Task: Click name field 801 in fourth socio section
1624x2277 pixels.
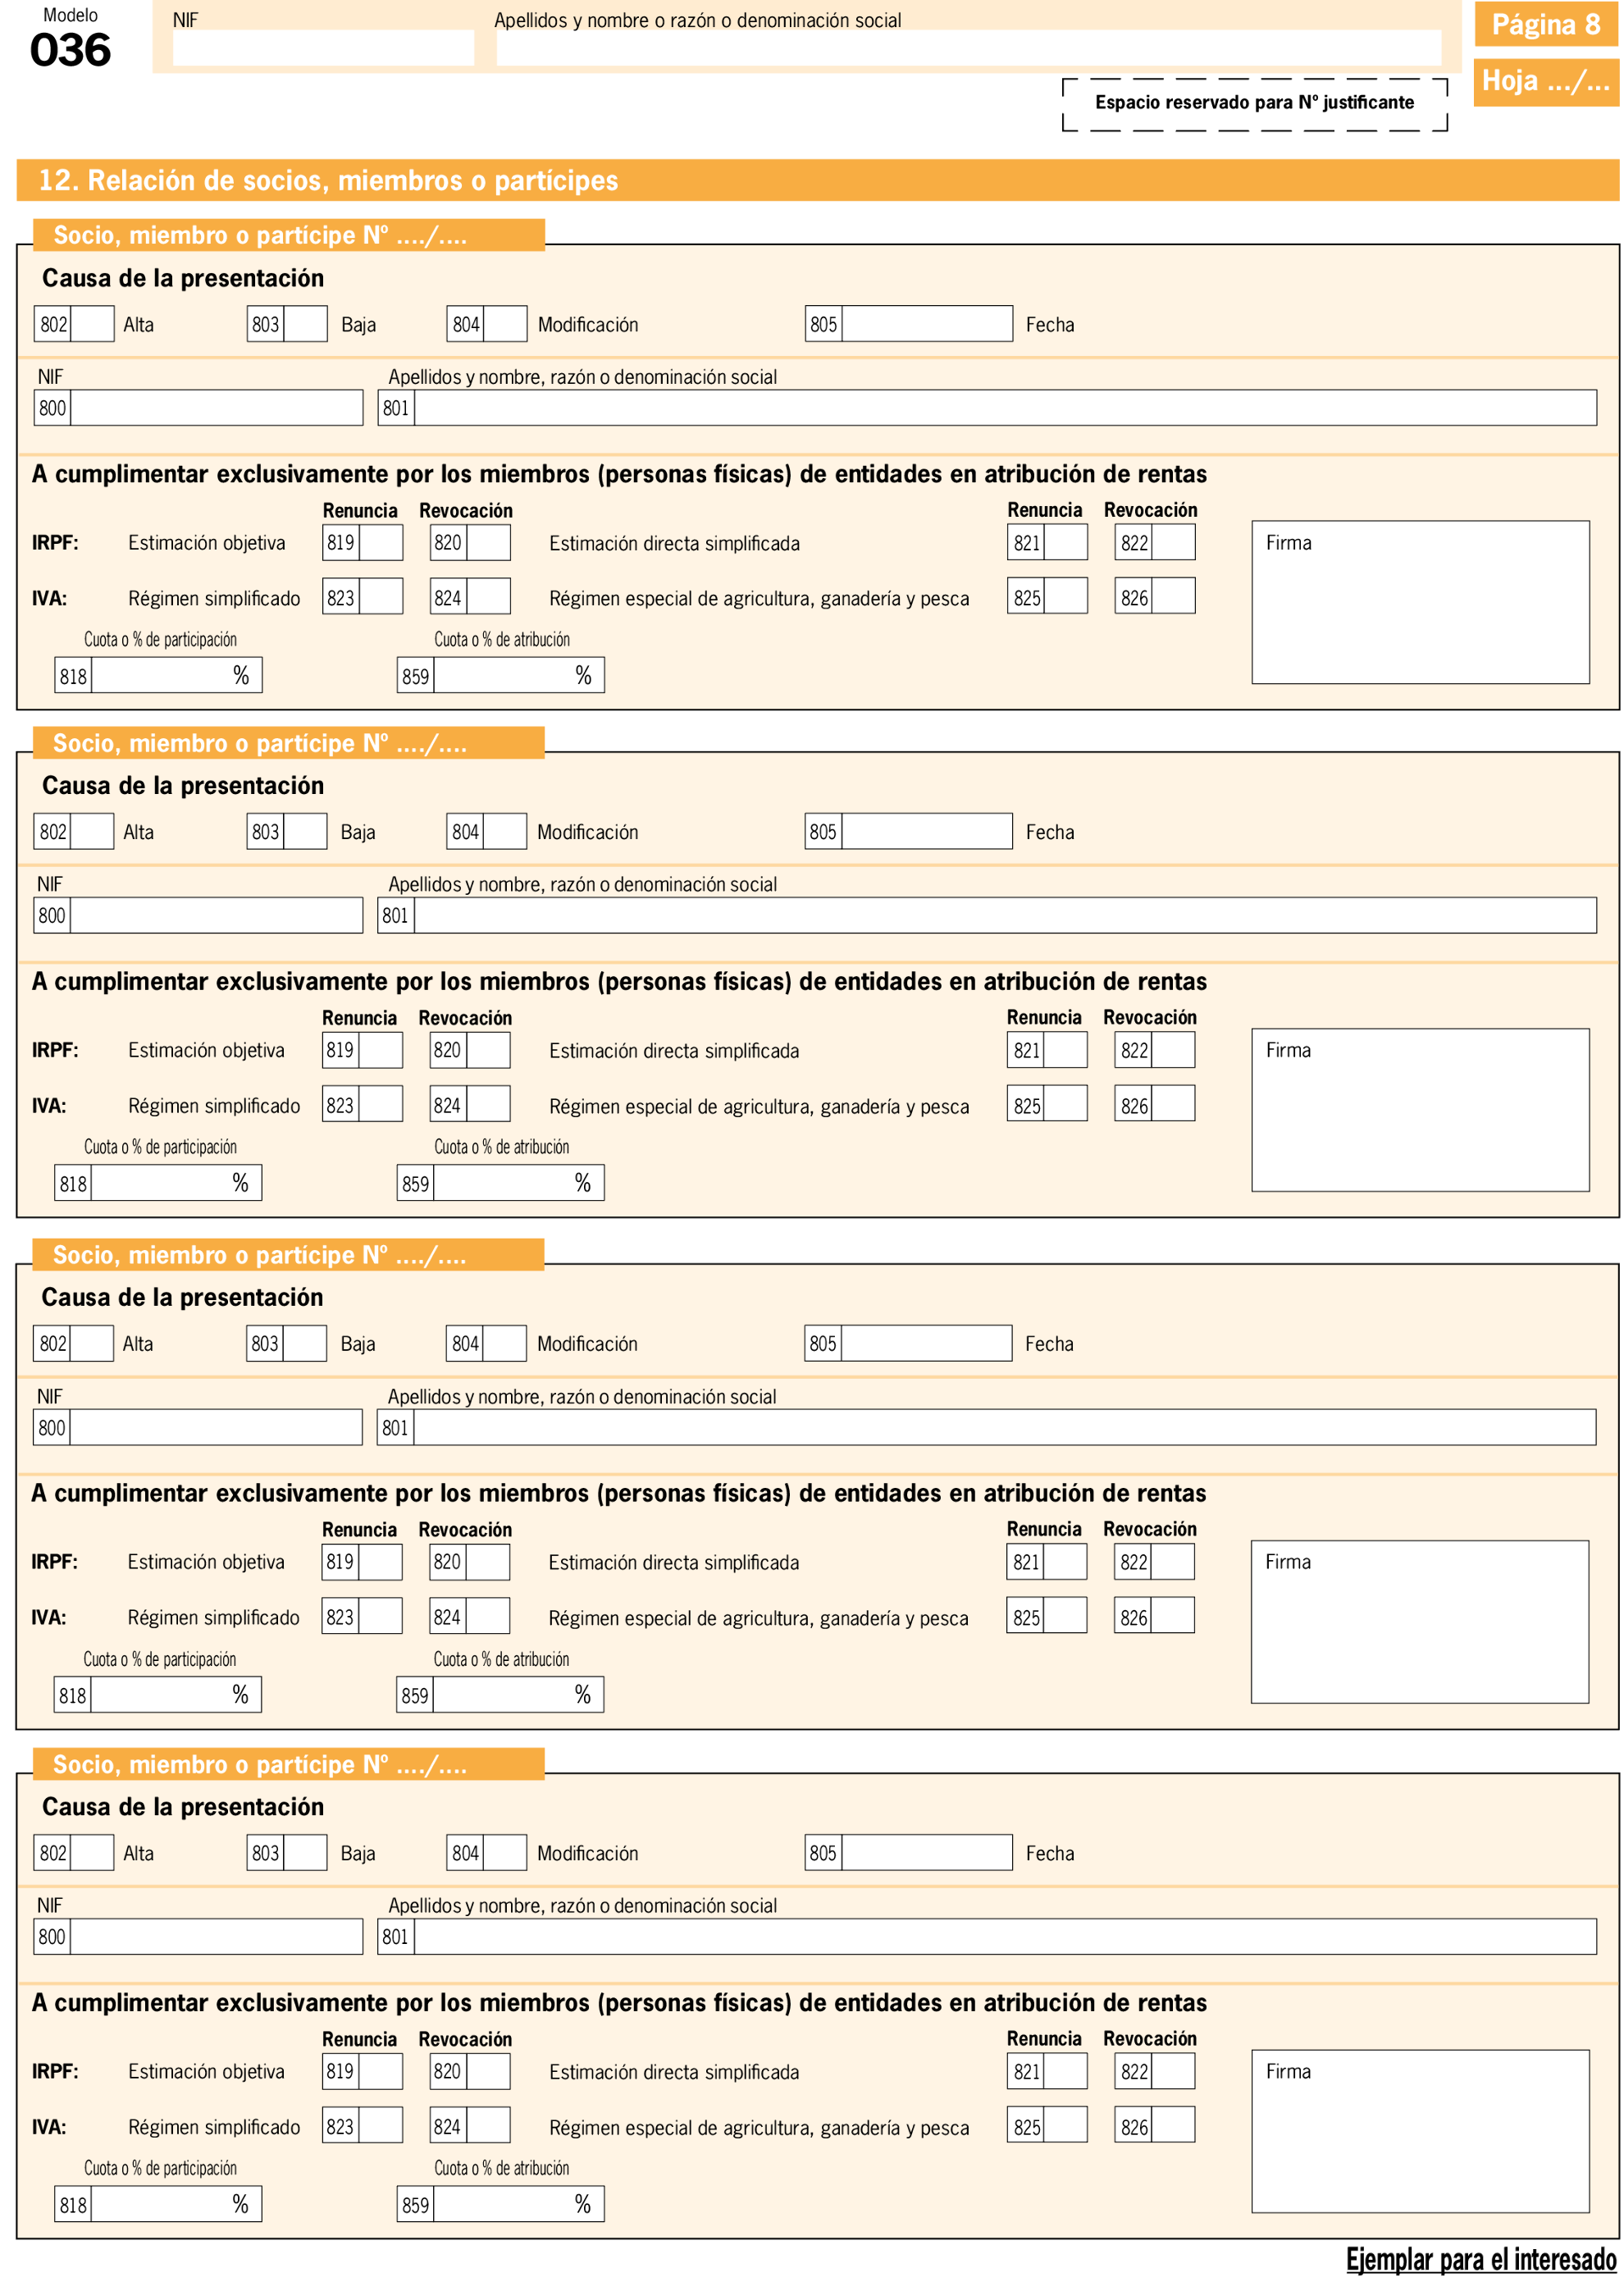Action: coord(1005,1937)
